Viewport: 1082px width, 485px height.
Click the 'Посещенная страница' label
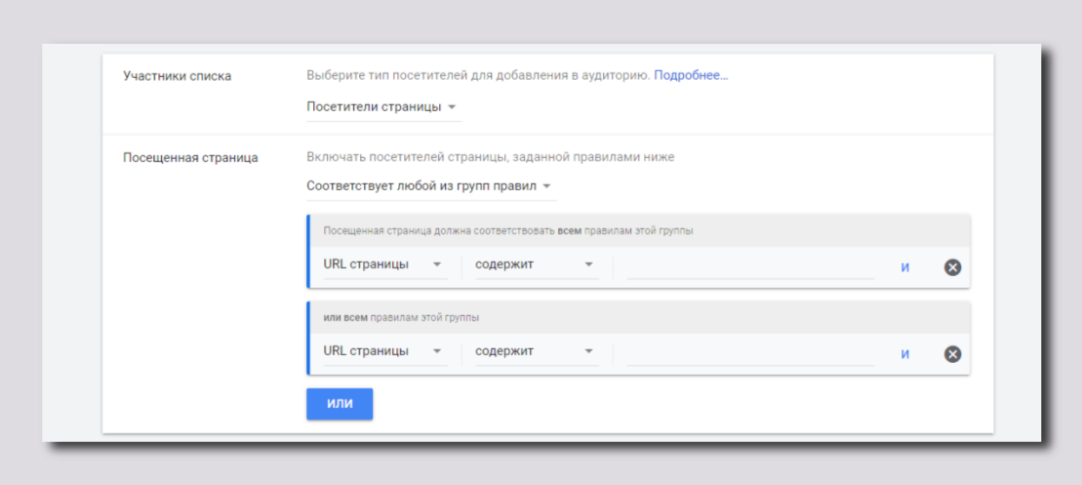(x=190, y=157)
